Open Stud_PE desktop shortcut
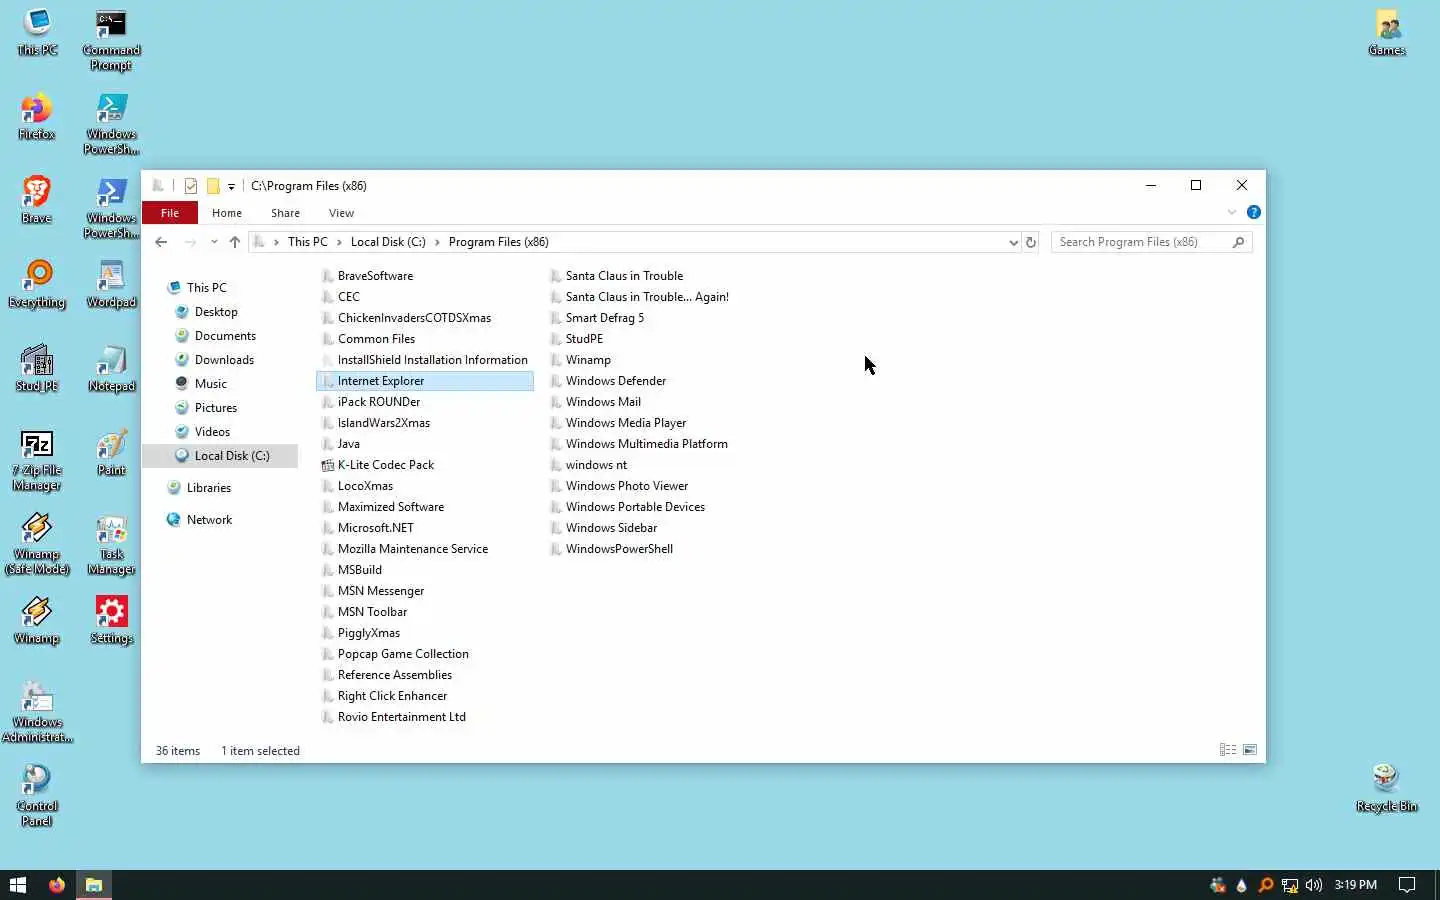Viewport: 1440px width, 900px height. [x=37, y=368]
